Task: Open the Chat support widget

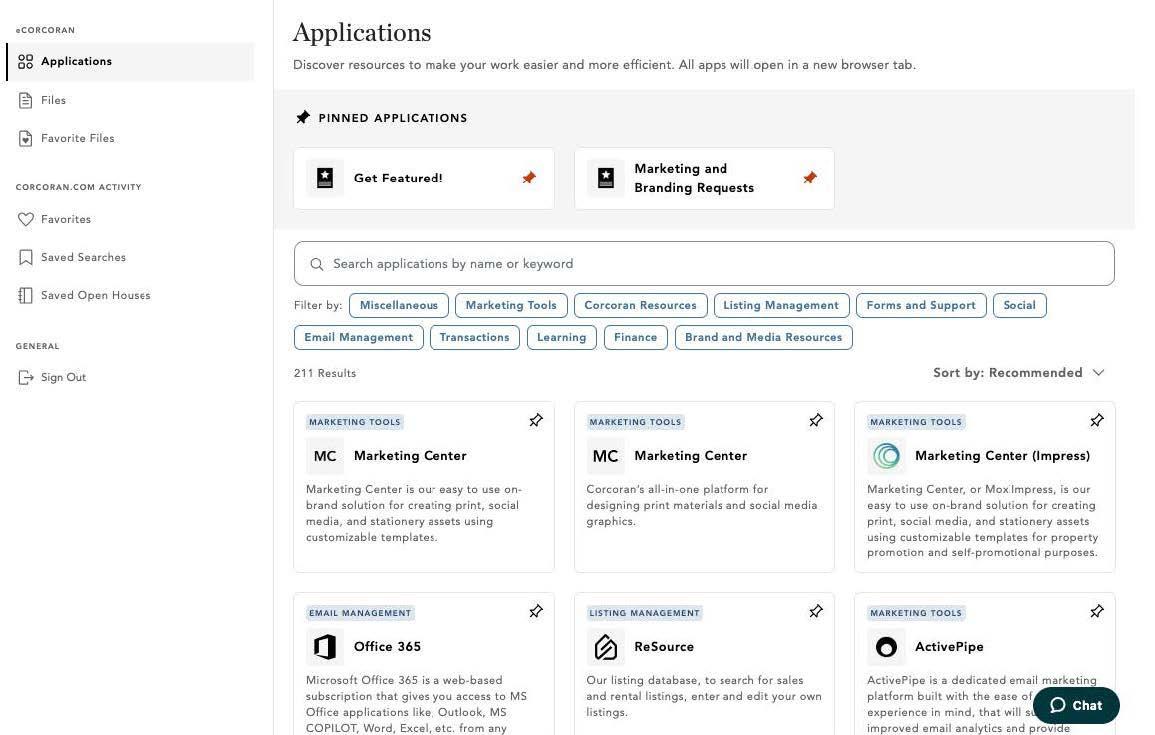Action: pos(1075,705)
